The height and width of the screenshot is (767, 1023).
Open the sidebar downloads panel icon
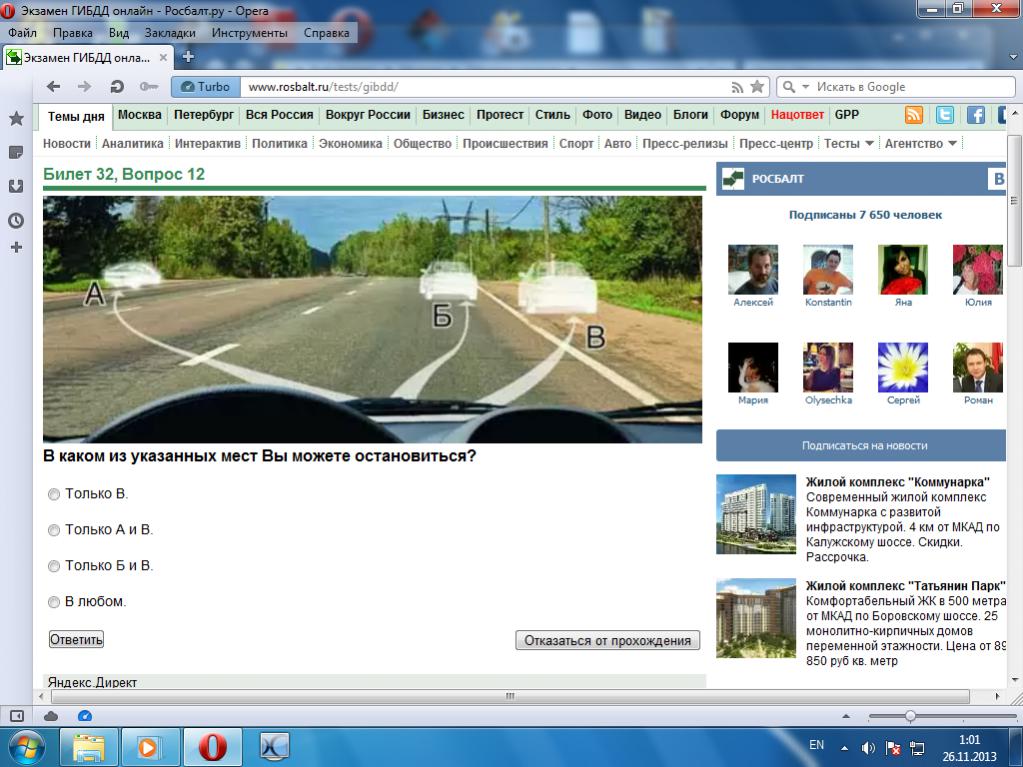tap(16, 186)
